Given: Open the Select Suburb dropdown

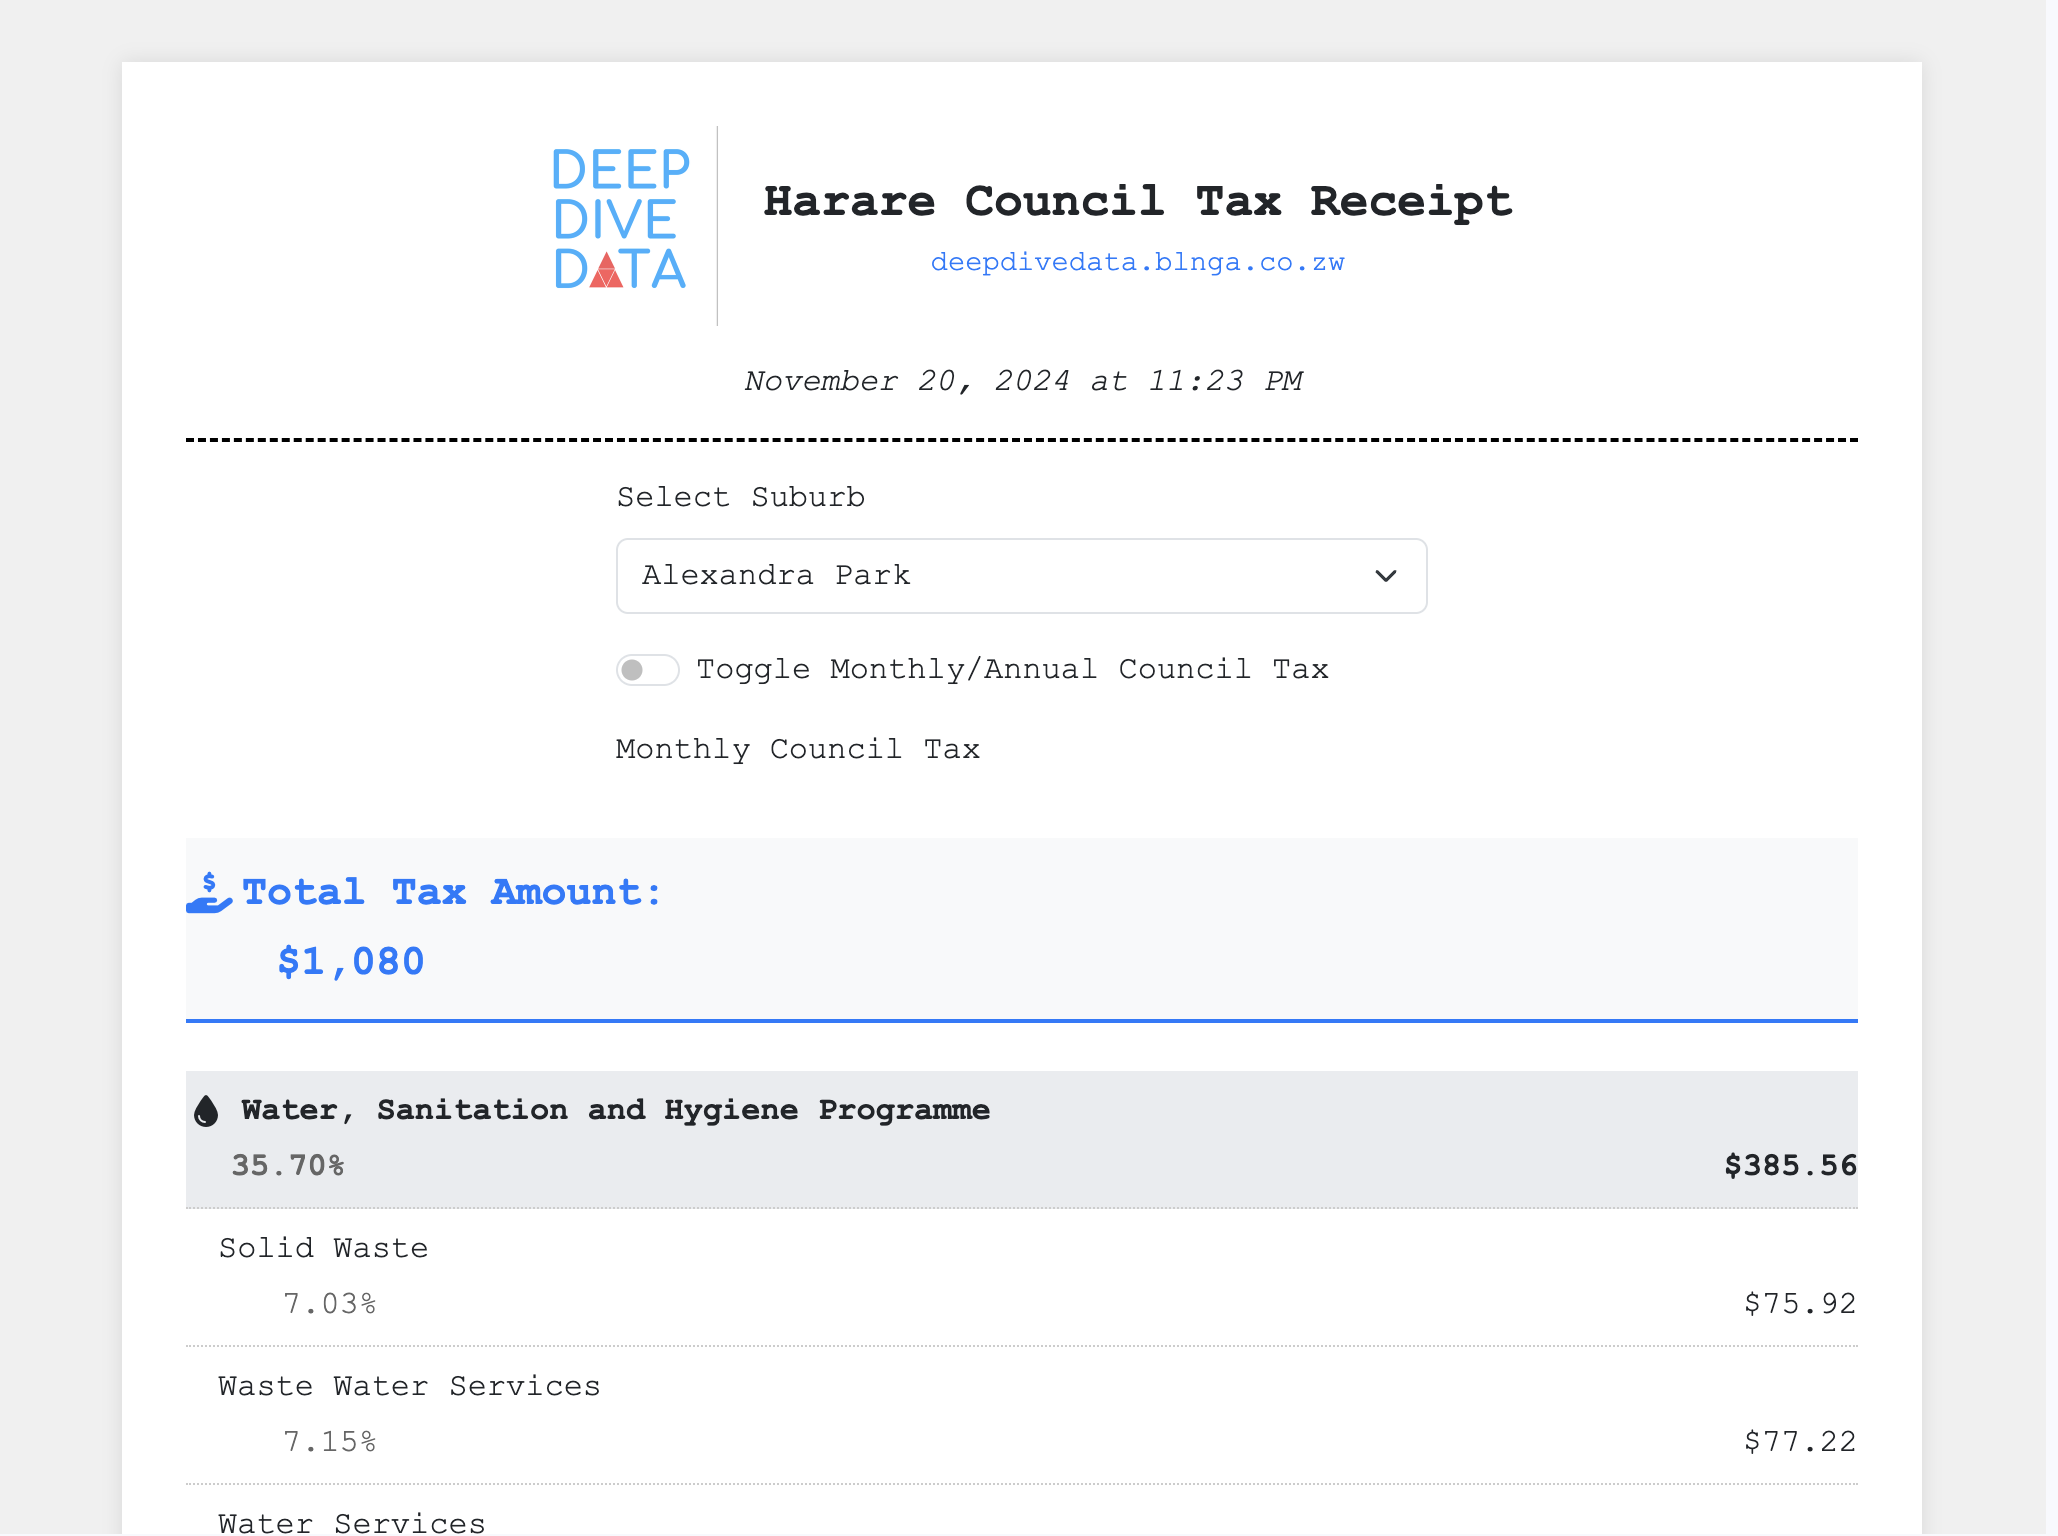Looking at the screenshot, I should point(1020,576).
